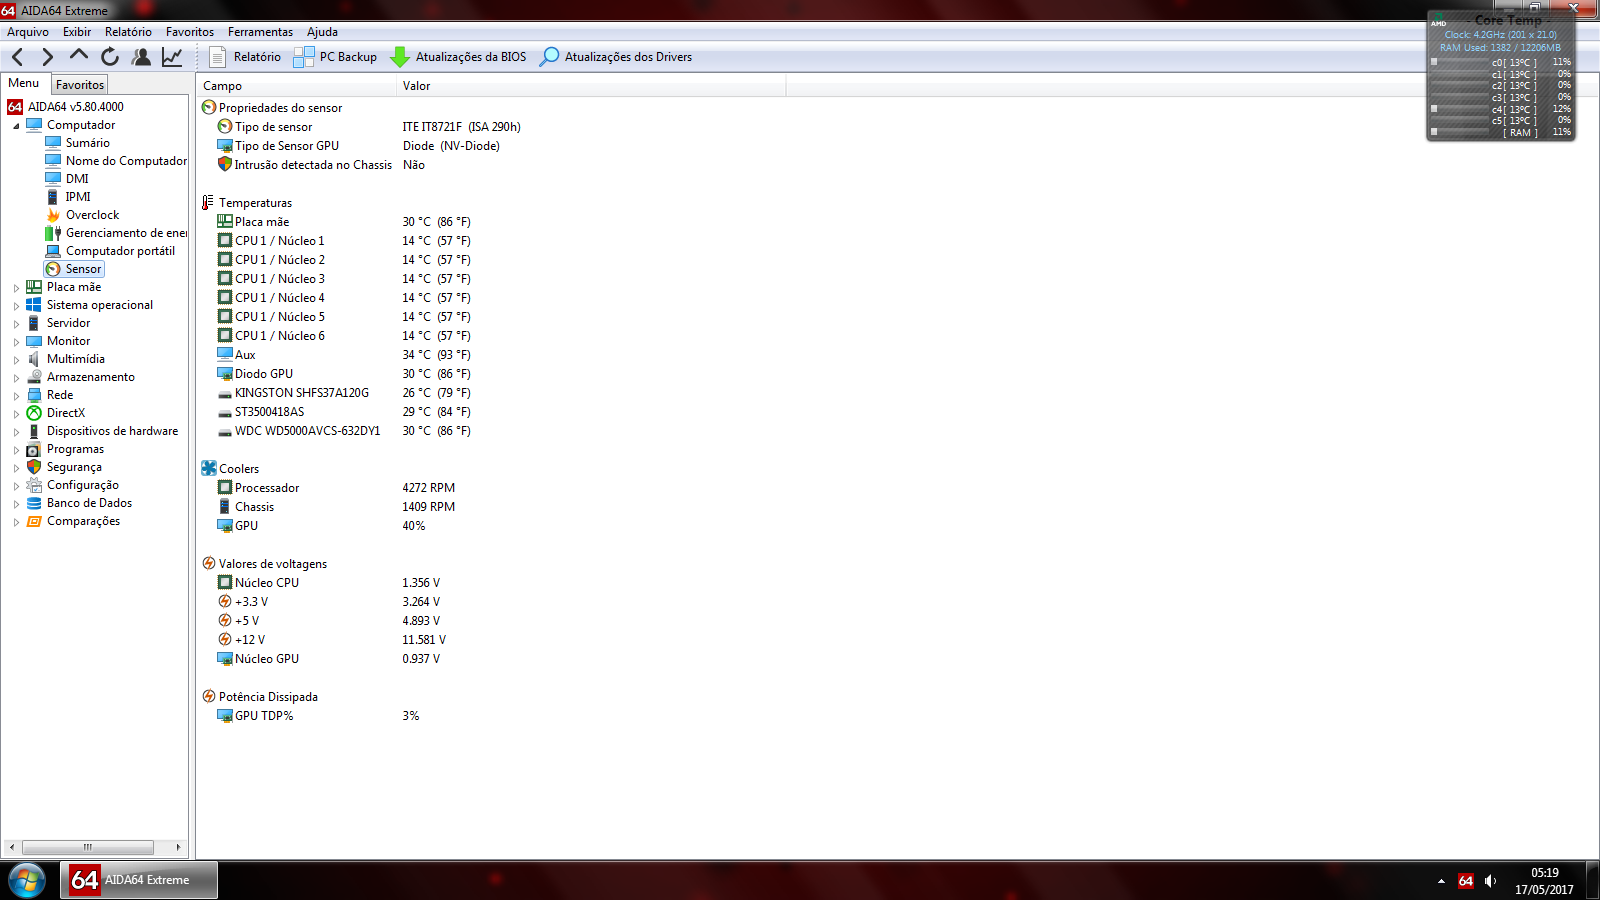This screenshot has width=1600, height=900.
Task: Open the Ajuda menu
Action: (x=322, y=32)
